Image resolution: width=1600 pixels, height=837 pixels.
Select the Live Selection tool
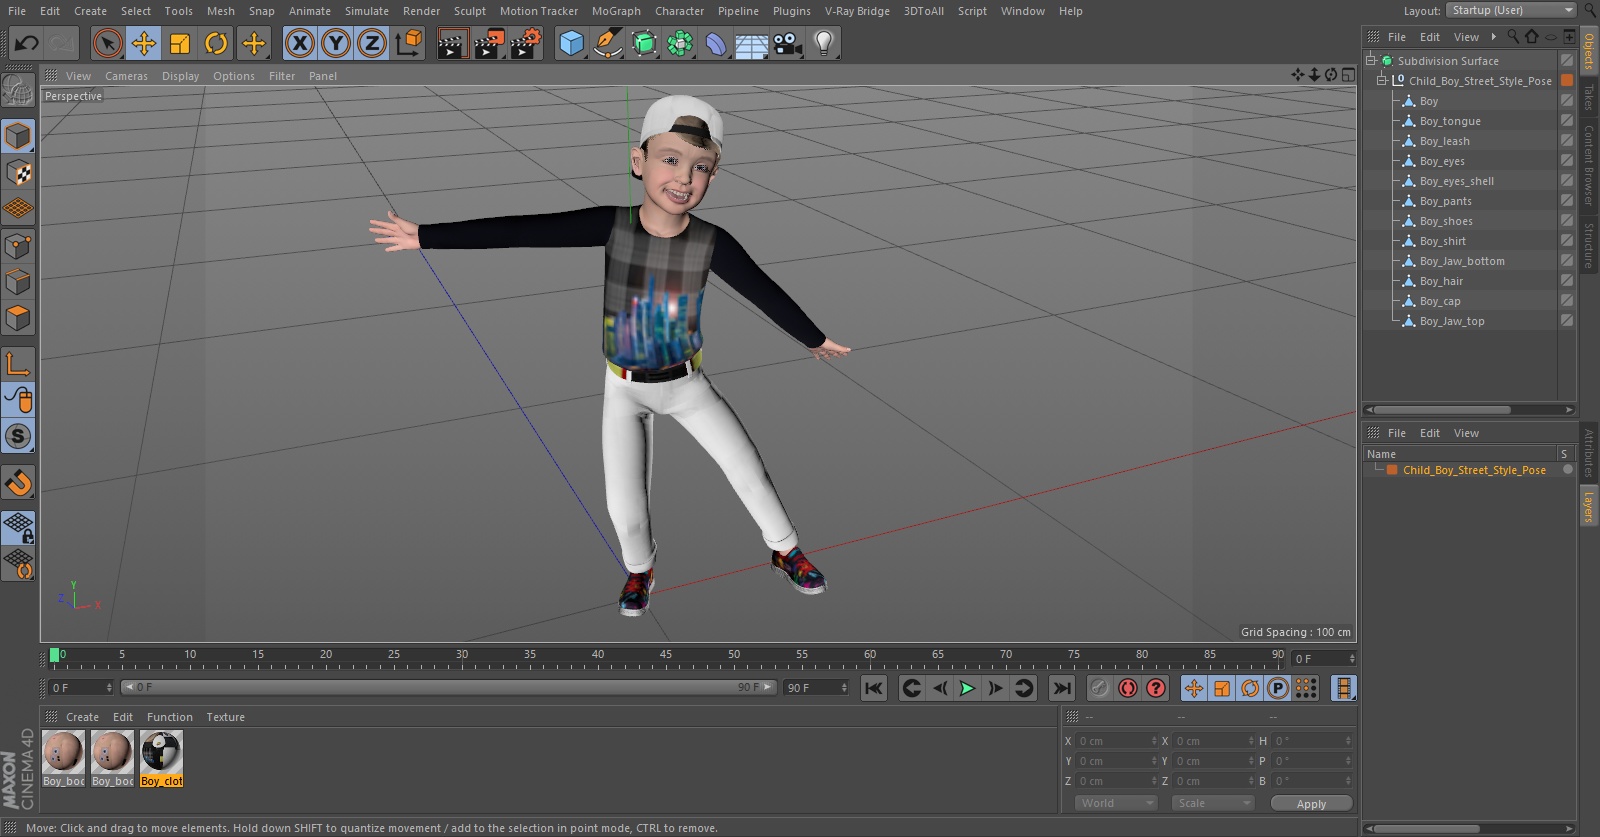(x=107, y=43)
